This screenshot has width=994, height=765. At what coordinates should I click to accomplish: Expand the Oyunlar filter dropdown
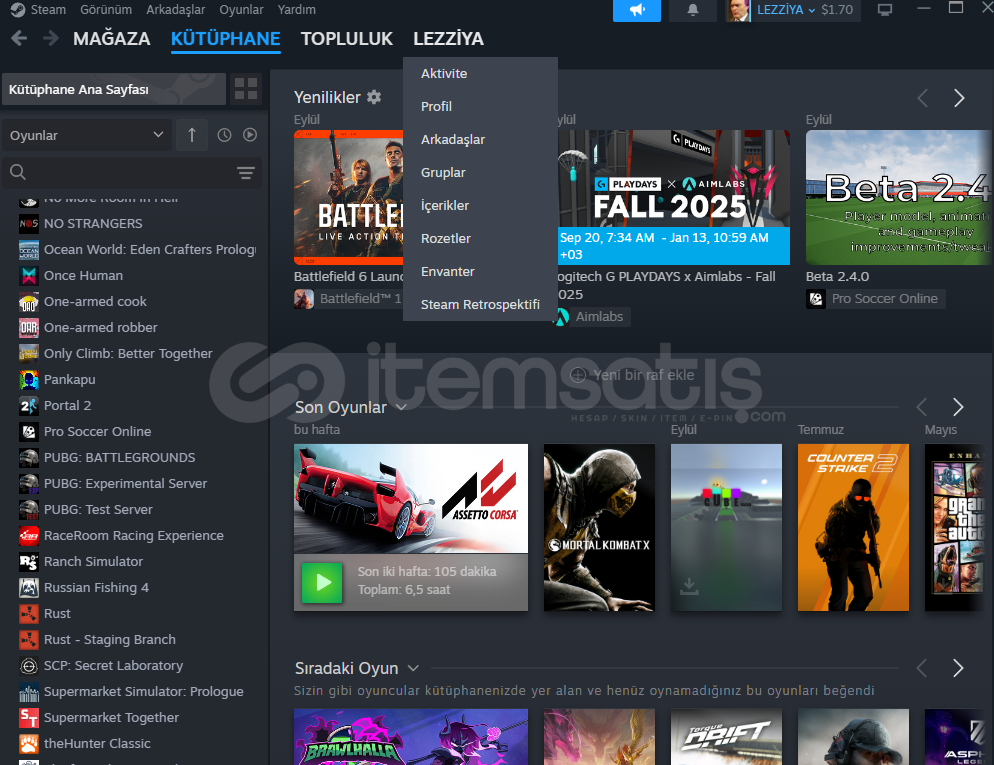(x=87, y=135)
